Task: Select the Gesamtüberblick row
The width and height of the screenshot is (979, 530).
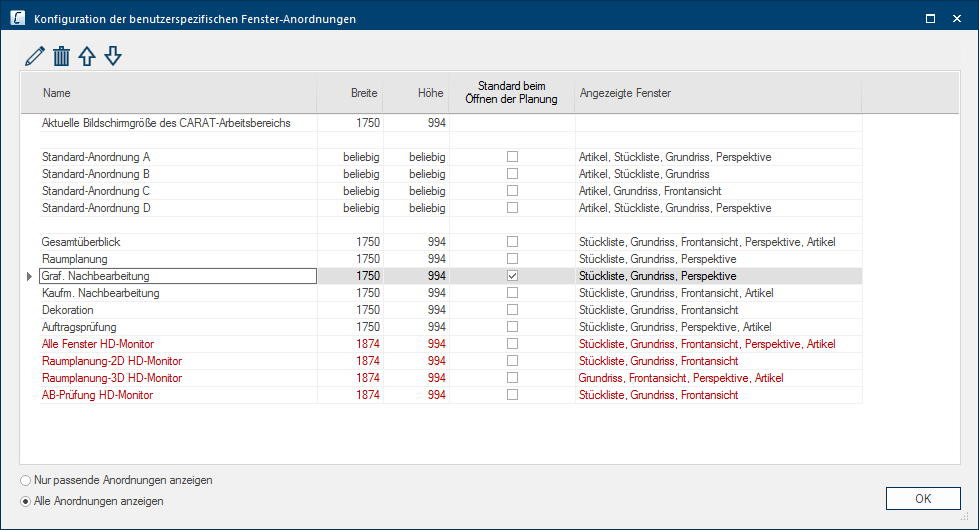Action: [x=82, y=242]
